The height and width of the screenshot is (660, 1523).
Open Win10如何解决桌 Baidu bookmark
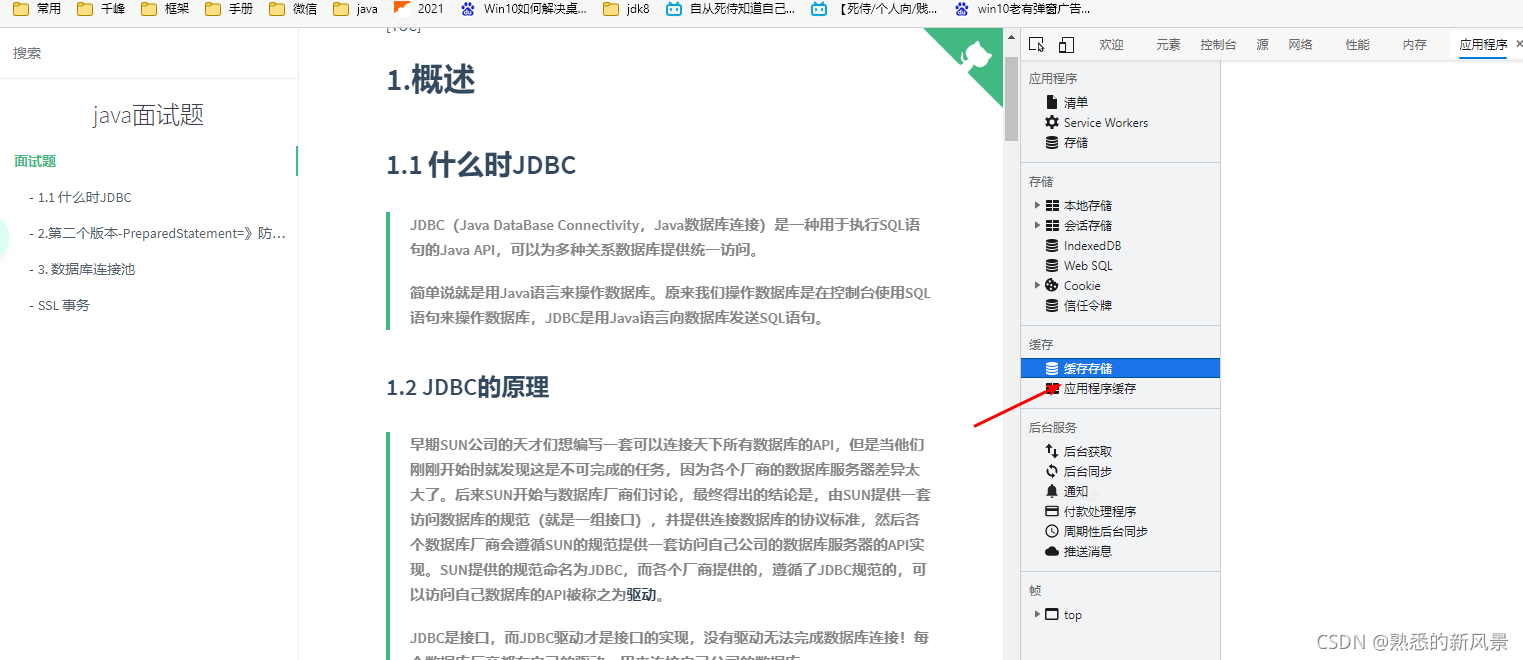pyautogui.click(x=524, y=9)
